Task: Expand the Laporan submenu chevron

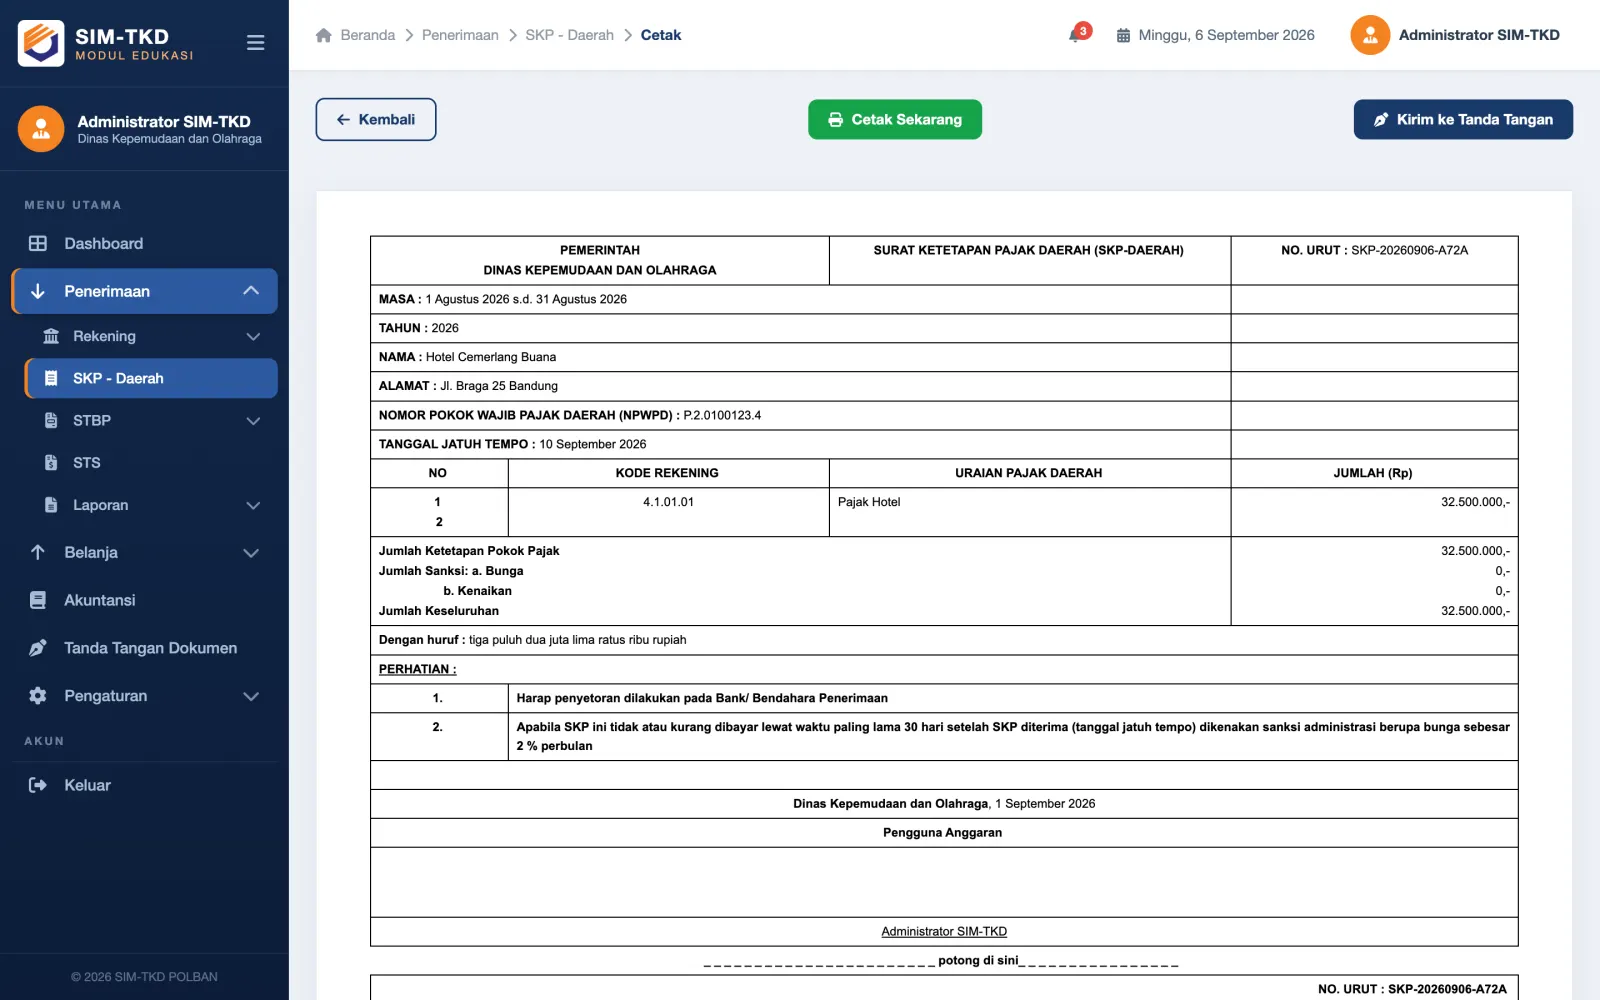Action: (x=253, y=506)
